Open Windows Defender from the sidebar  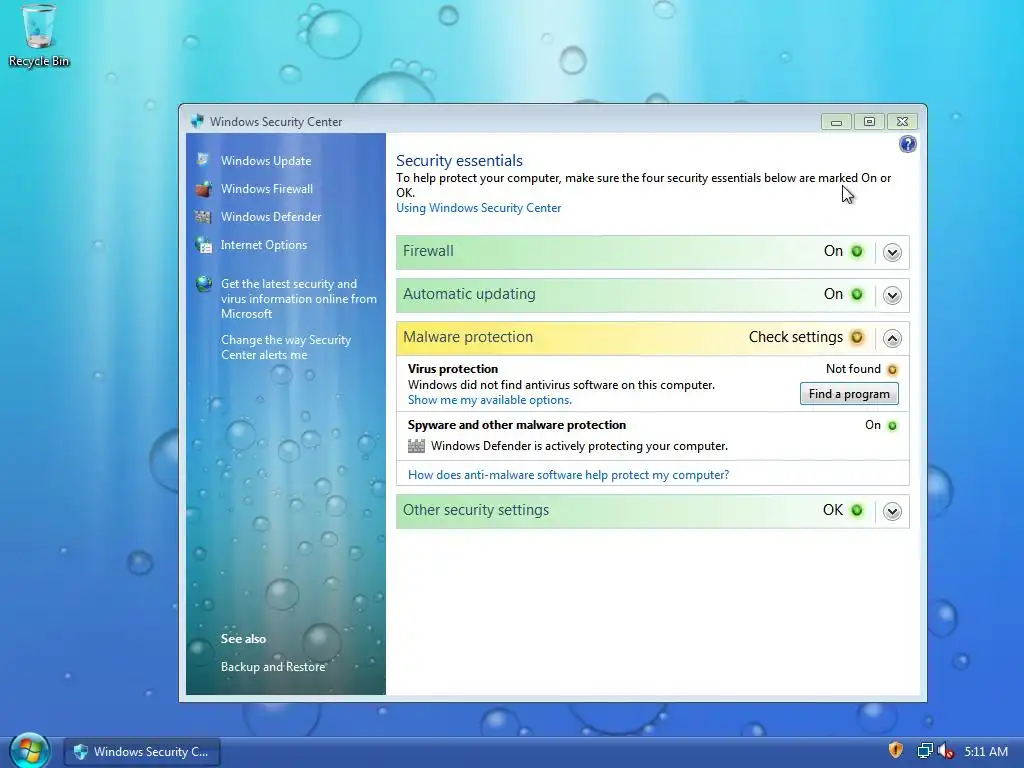click(271, 217)
